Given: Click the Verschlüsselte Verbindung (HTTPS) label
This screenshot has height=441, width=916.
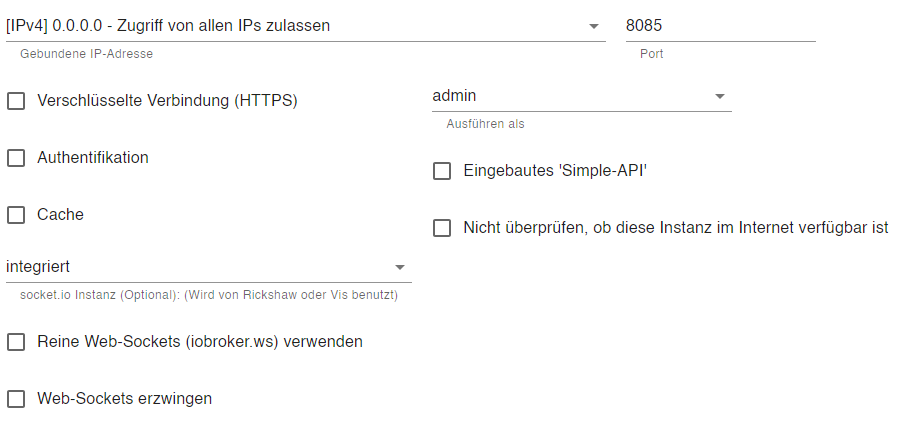Looking at the screenshot, I should point(168,101).
